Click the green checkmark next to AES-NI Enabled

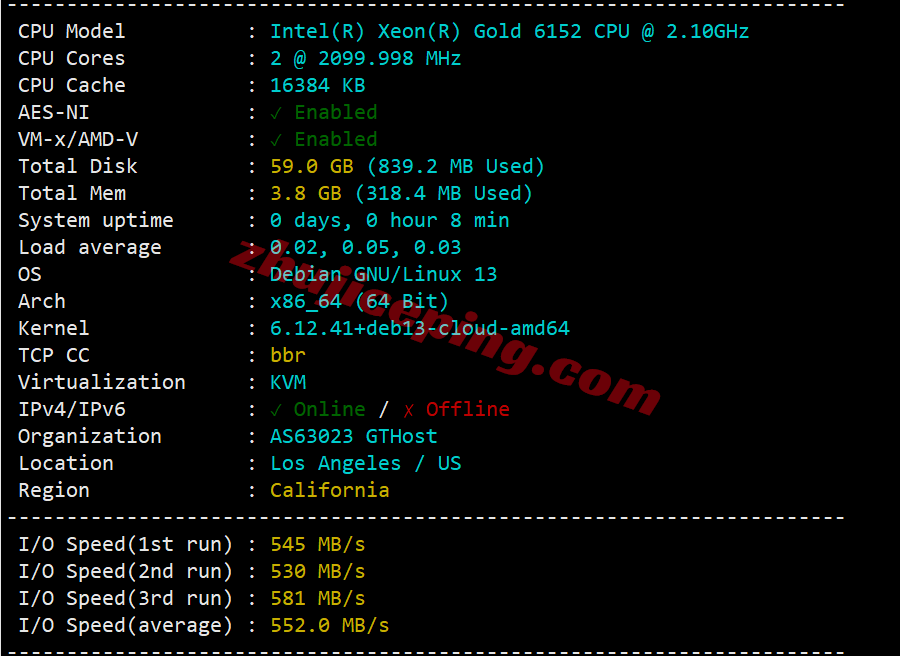click(276, 113)
